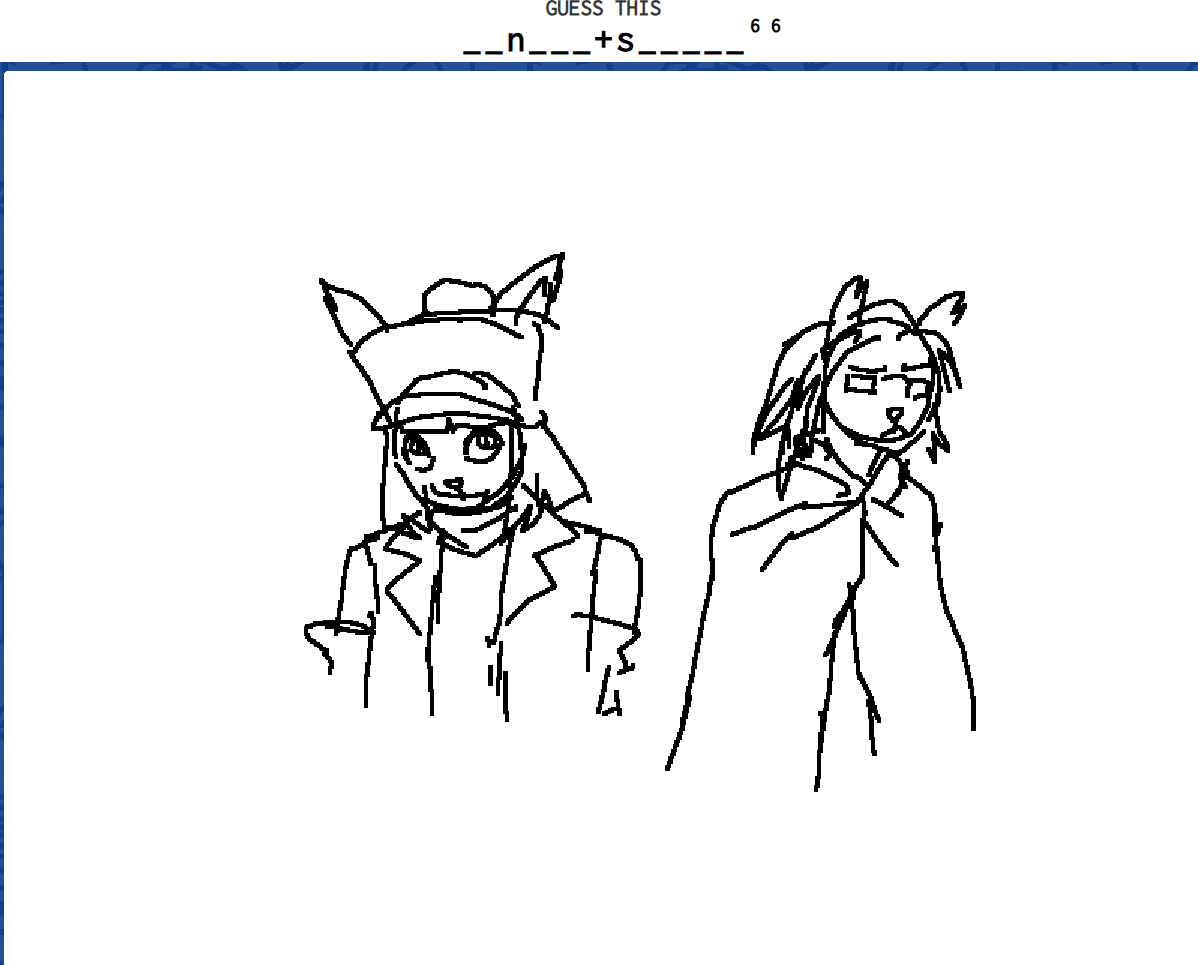This screenshot has height=965, width=1198.
Task: Click the revealed letter "s" in the word hint
Action: pyautogui.click(x=625, y=43)
